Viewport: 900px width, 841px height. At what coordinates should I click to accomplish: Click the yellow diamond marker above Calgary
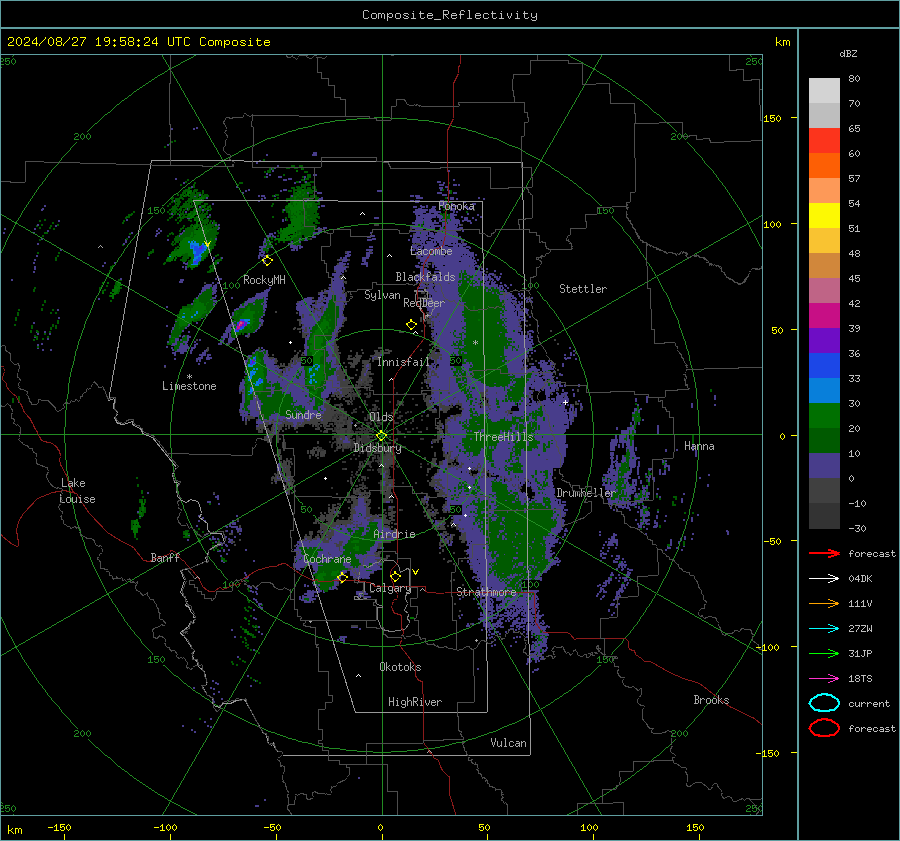click(x=395, y=576)
